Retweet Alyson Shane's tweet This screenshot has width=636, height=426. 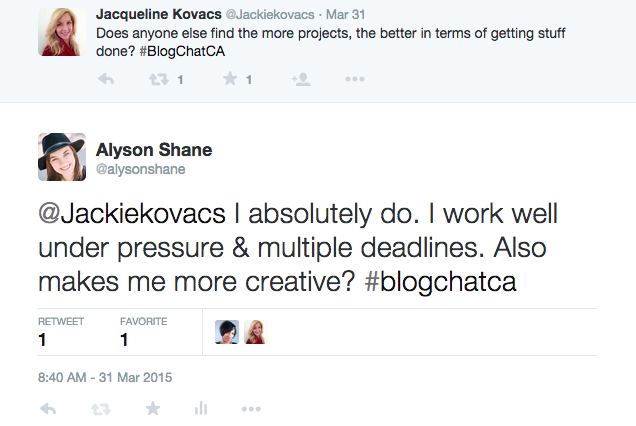point(101,409)
